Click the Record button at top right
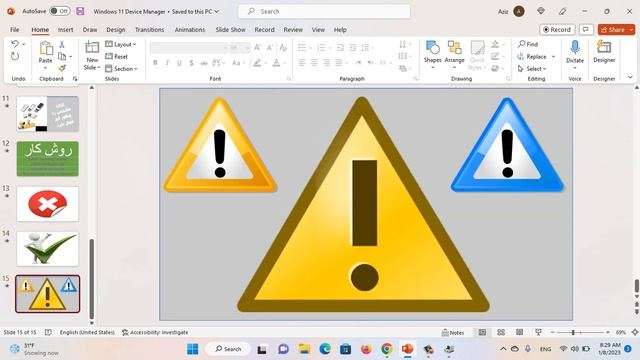 [557, 29]
